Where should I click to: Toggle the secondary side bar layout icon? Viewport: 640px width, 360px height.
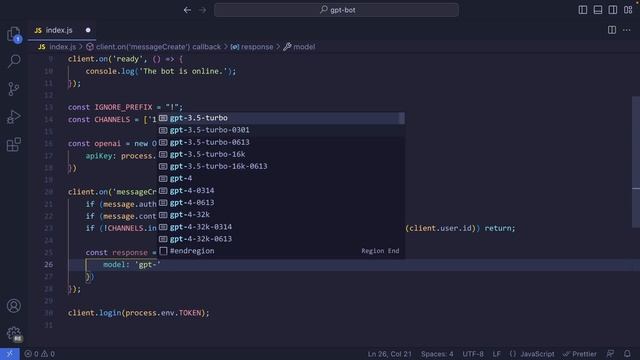pos(613,10)
